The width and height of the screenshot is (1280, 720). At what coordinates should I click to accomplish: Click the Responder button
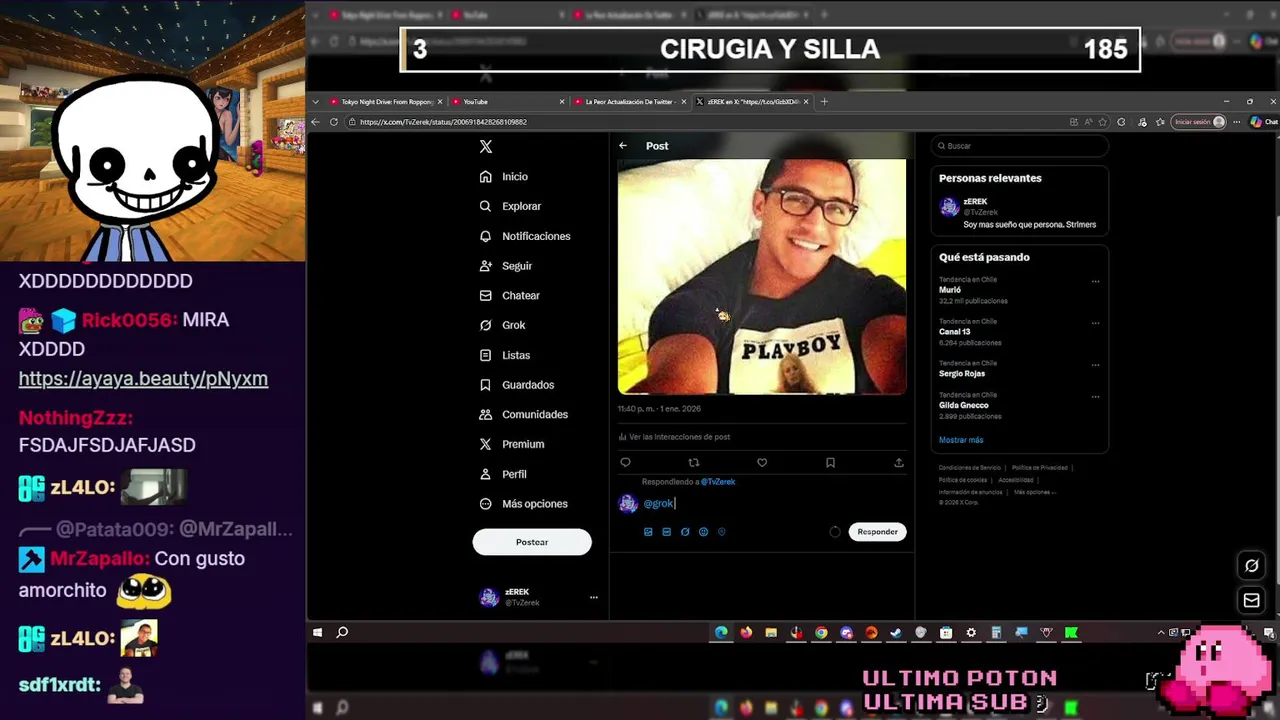coord(877,532)
